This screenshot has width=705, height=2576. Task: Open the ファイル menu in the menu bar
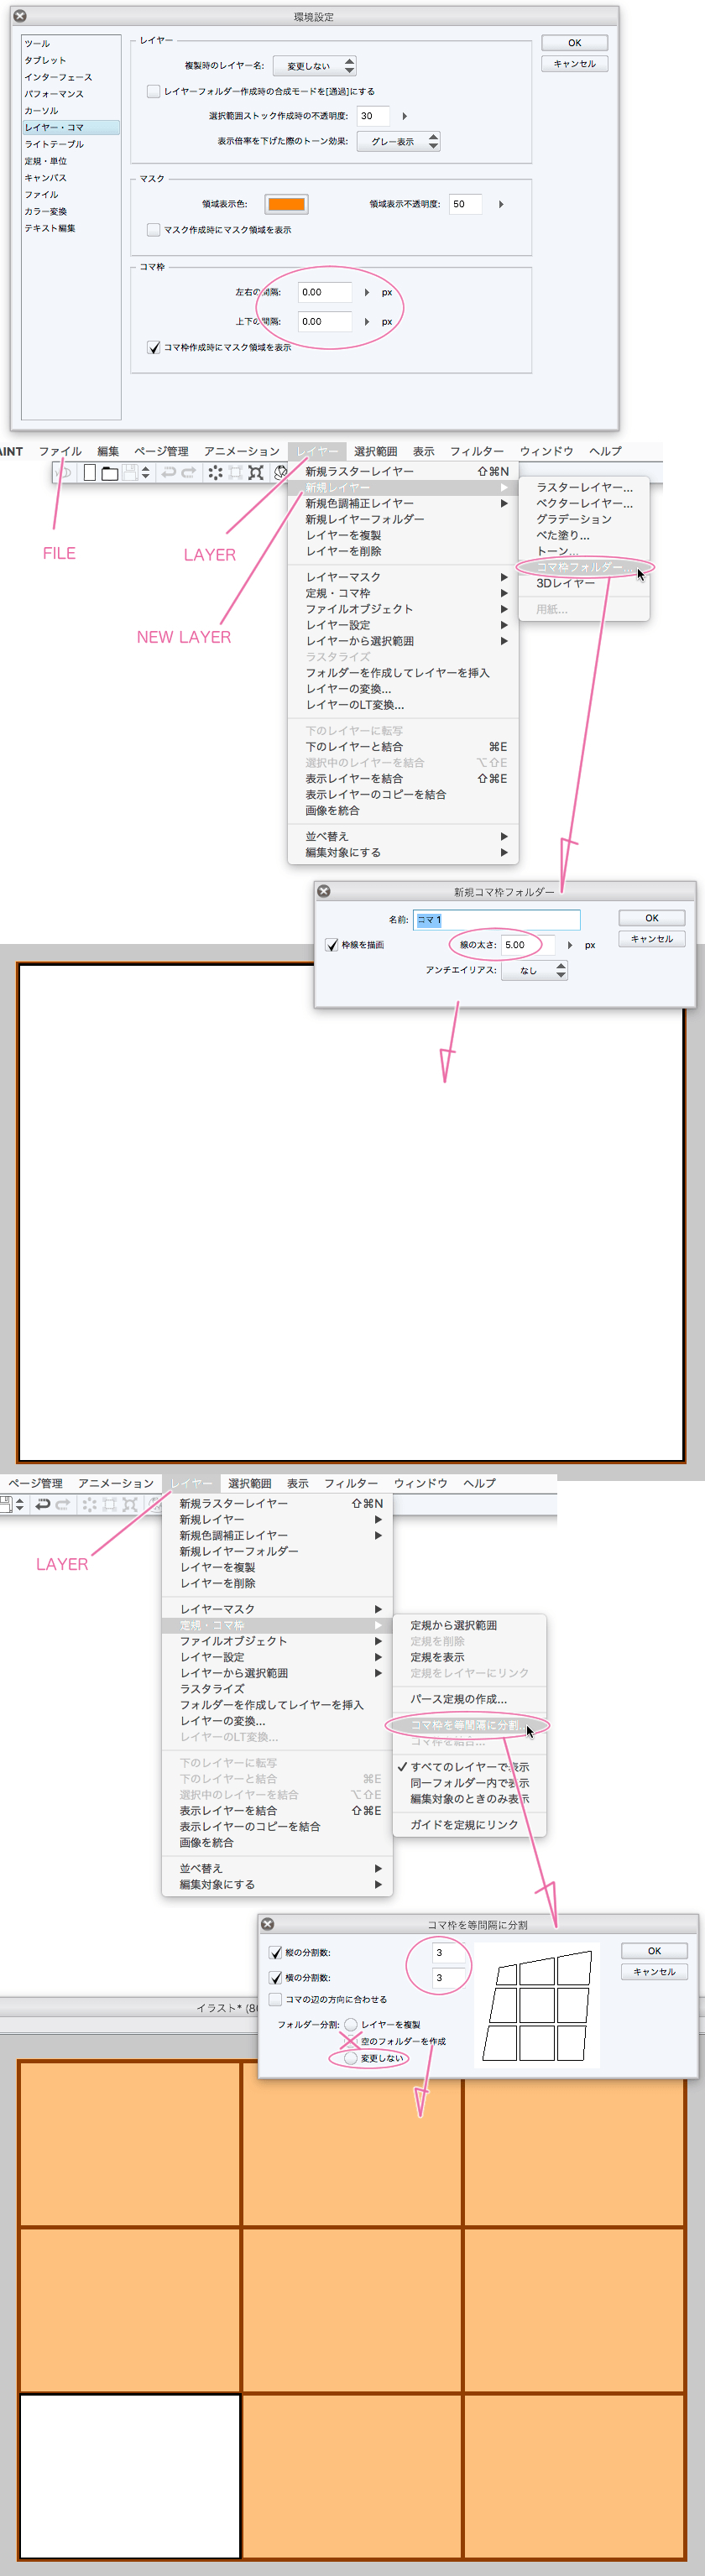point(60,451)
